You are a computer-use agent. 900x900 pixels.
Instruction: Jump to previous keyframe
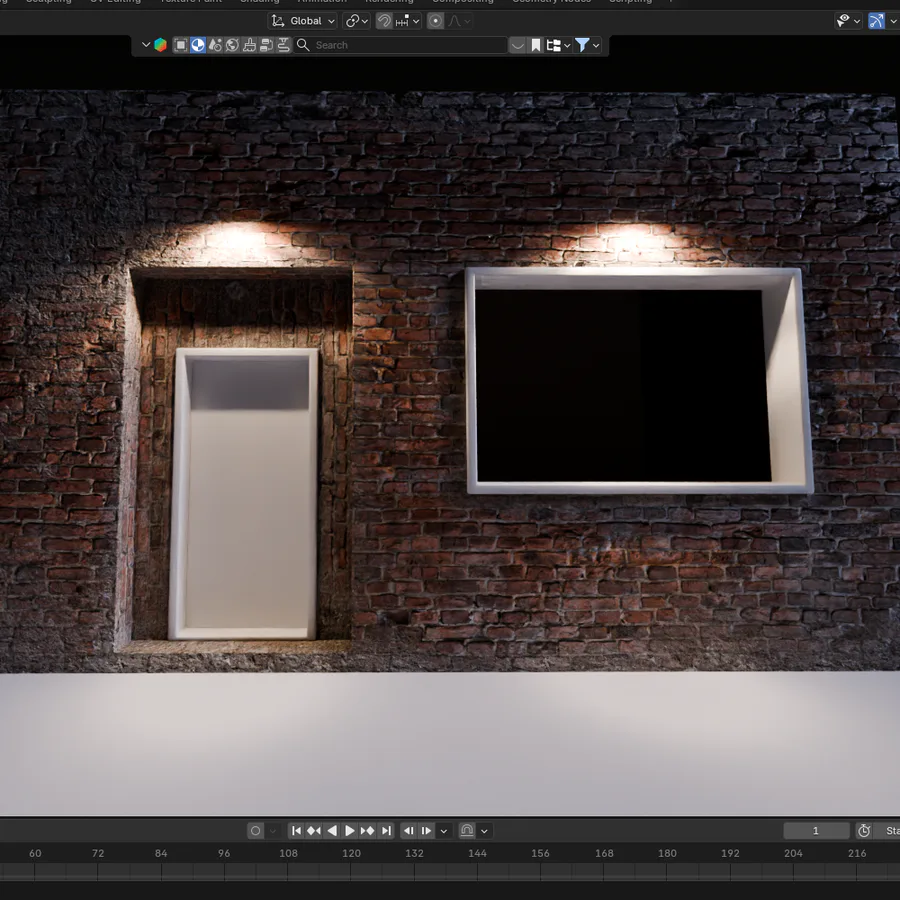coord(314,831)
